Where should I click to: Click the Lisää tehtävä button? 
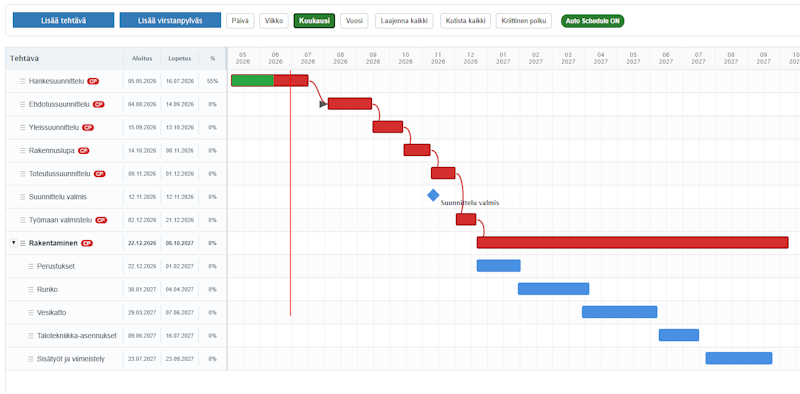[64, 20]
